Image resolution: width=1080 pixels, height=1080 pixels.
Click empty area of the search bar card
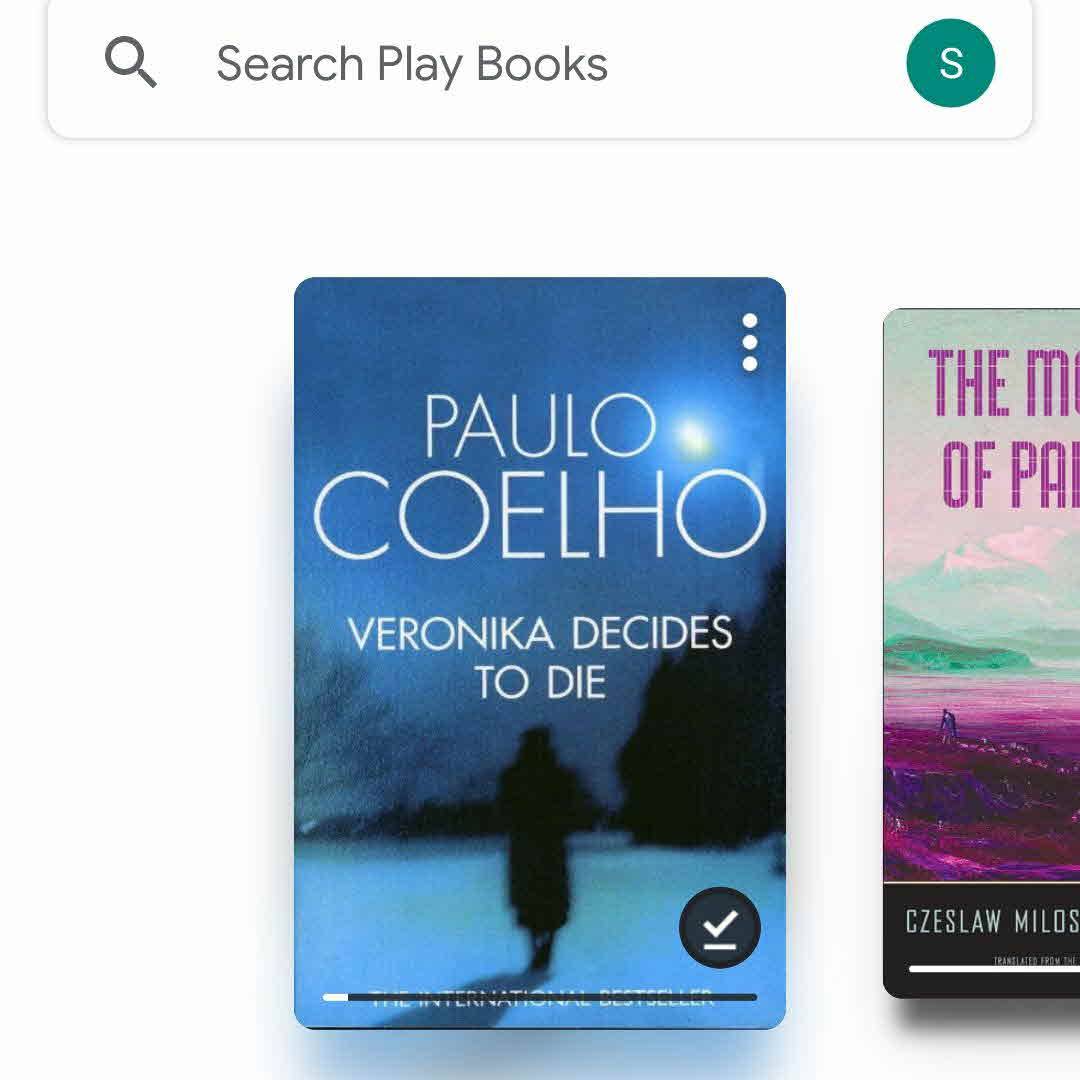(758, 64)
